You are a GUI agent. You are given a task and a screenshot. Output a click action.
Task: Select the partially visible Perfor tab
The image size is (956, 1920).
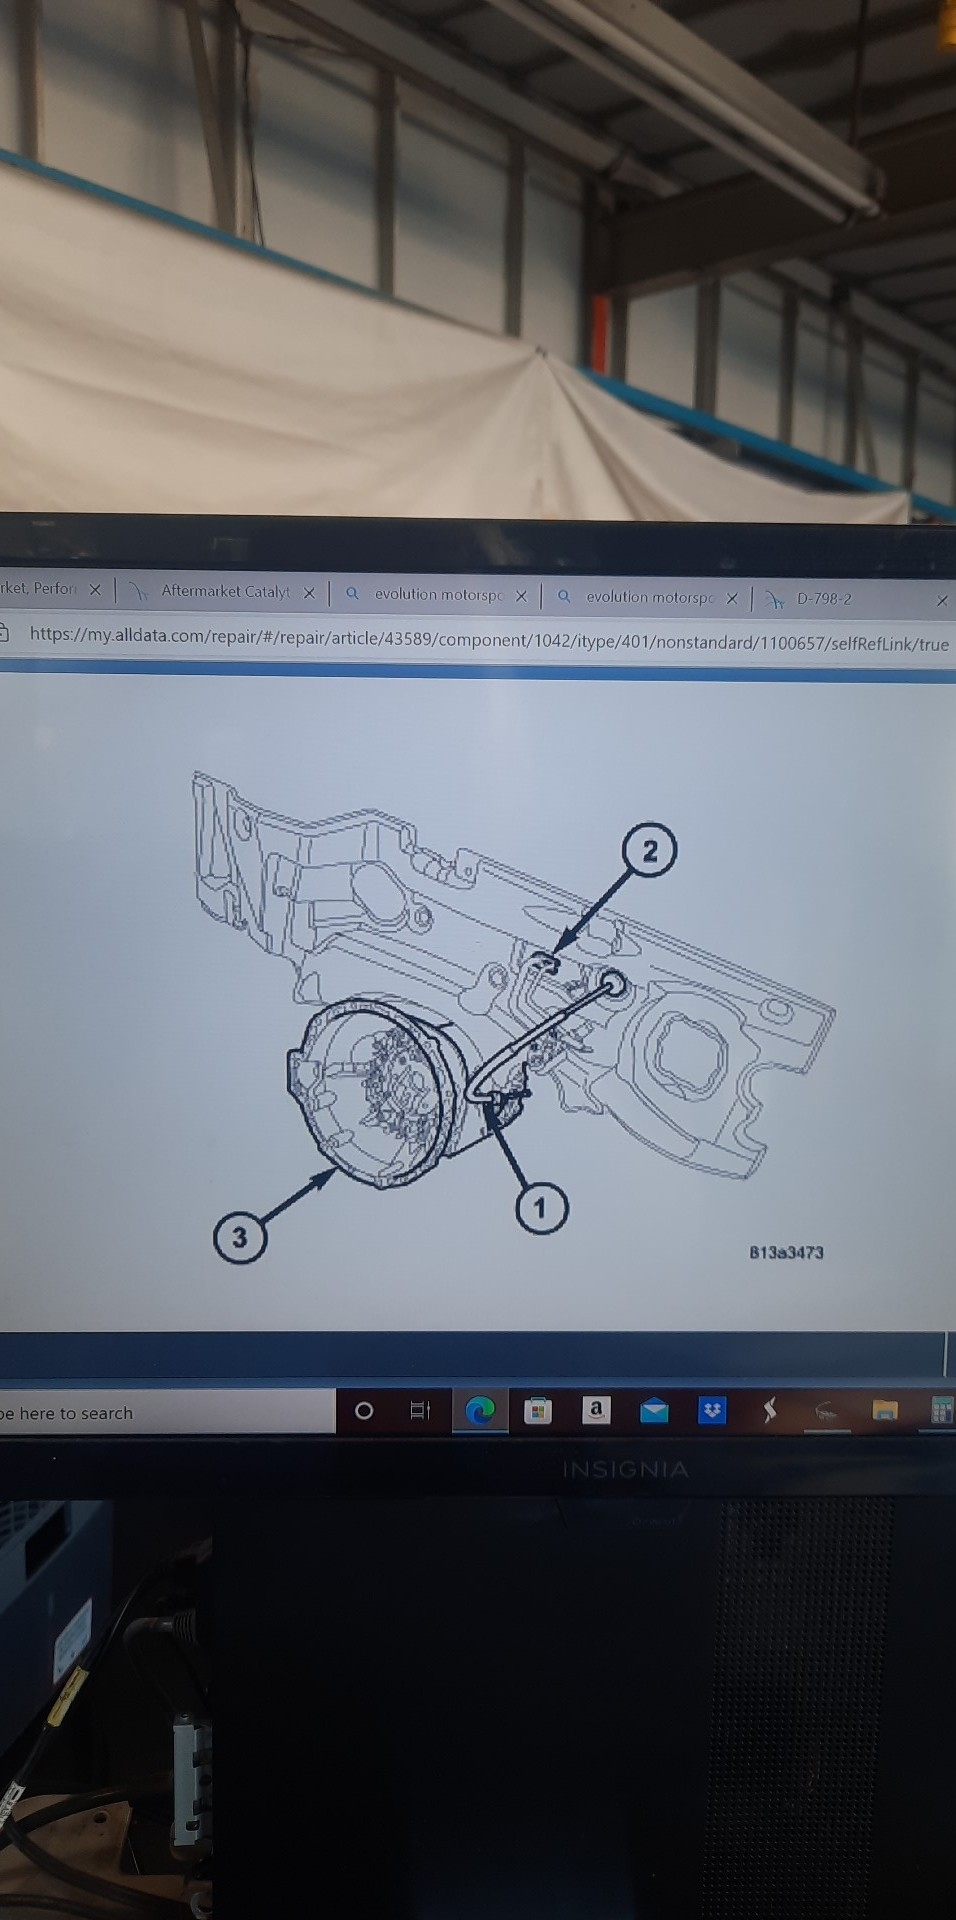(x=38, y=588)
